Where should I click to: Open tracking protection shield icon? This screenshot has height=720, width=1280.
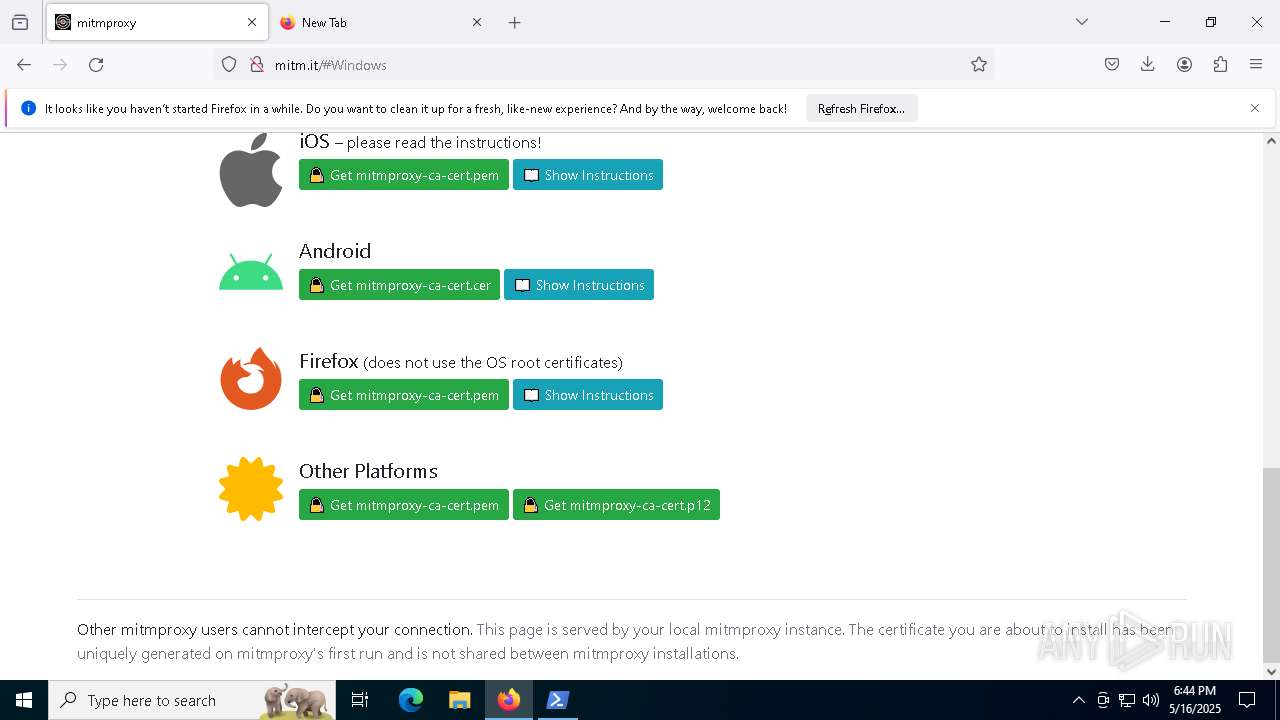tap(229, 65)
